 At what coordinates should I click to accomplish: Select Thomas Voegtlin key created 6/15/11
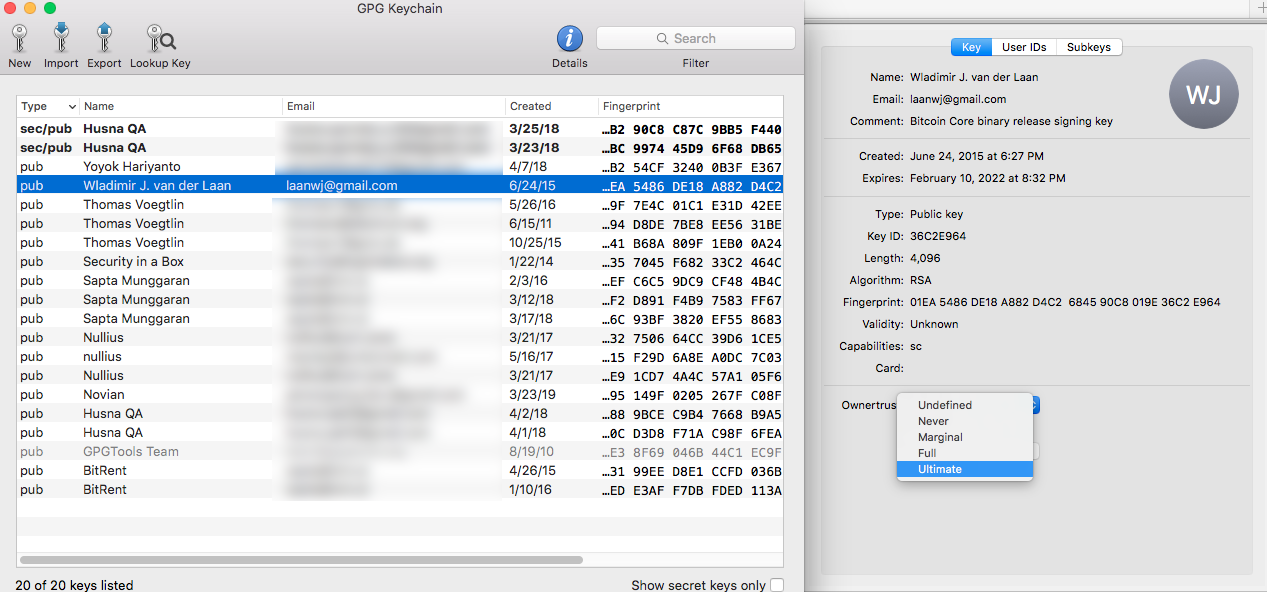click(x=400, y=224)
